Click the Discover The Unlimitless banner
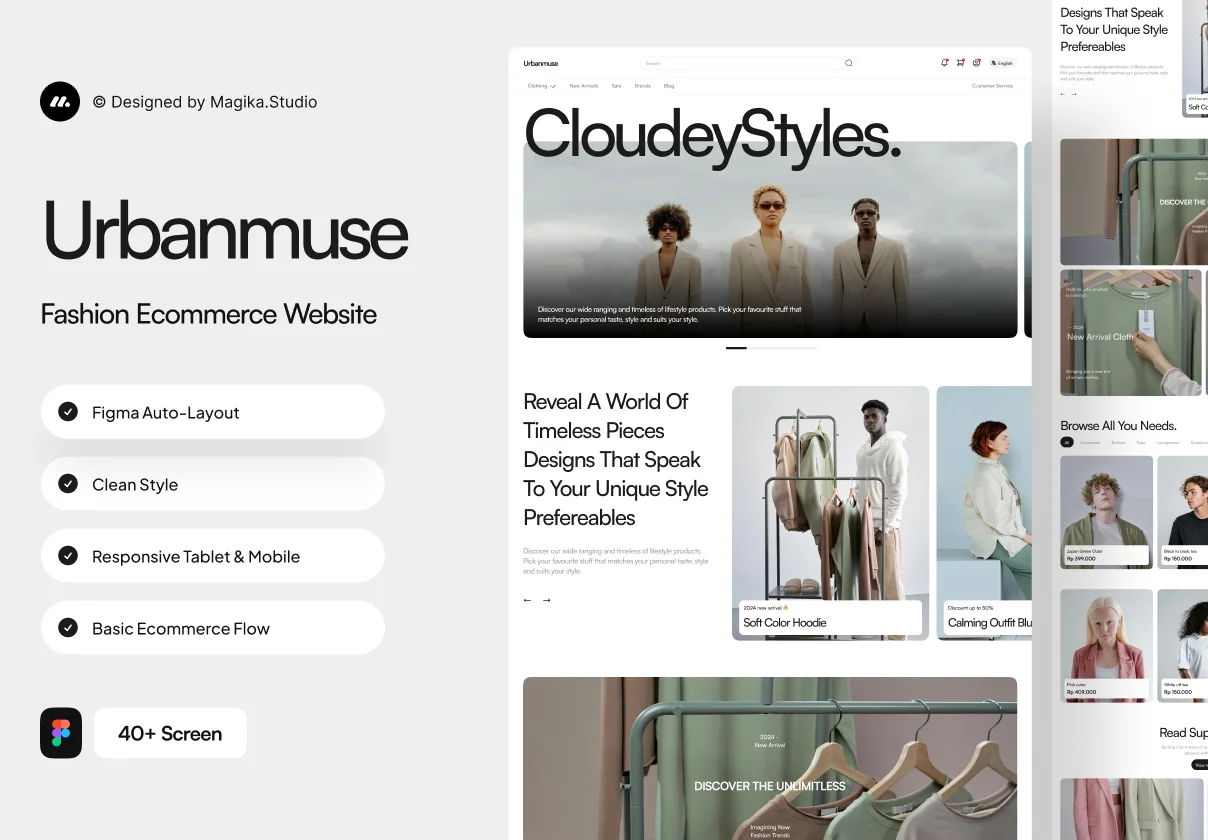The width and height of the screenshot is (1208, 840). pos(770,758)
